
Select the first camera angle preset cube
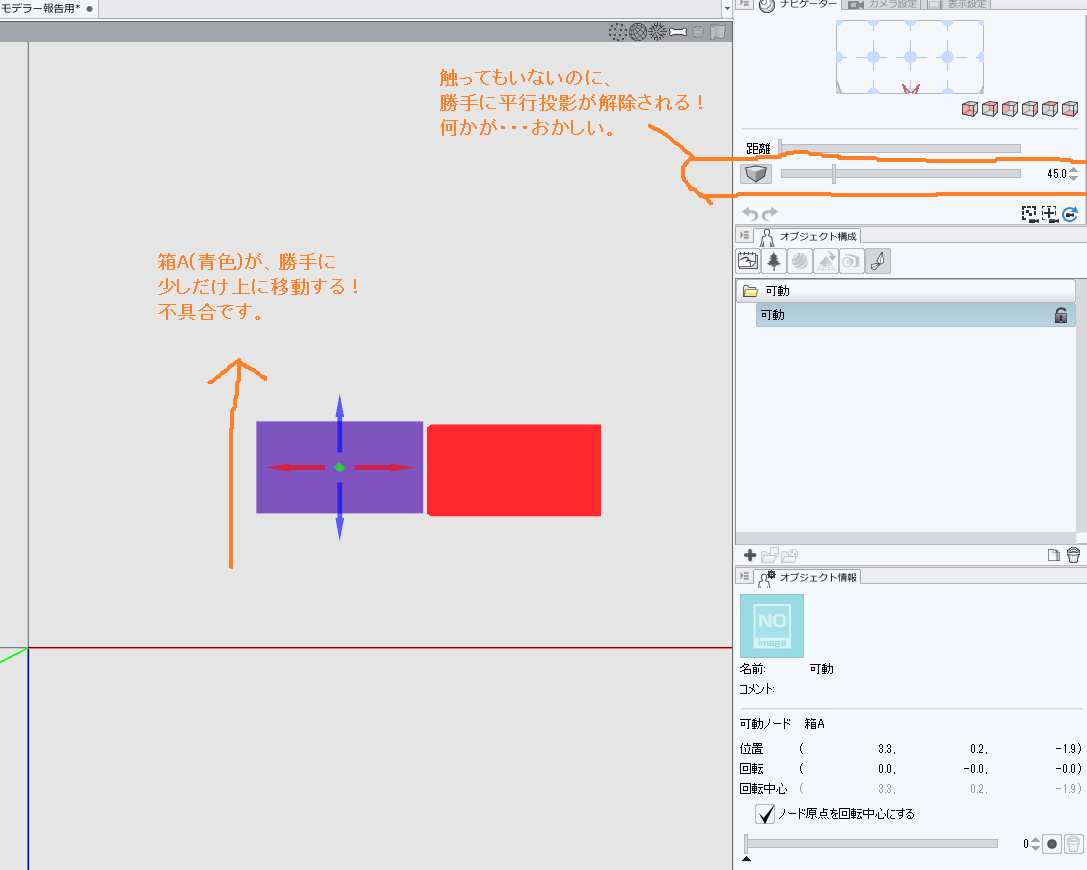[969, 109]
